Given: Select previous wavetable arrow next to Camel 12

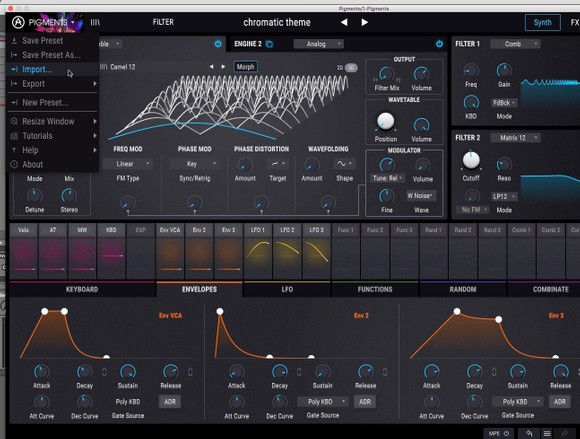Looking at the screenshot, I should 211,67.
